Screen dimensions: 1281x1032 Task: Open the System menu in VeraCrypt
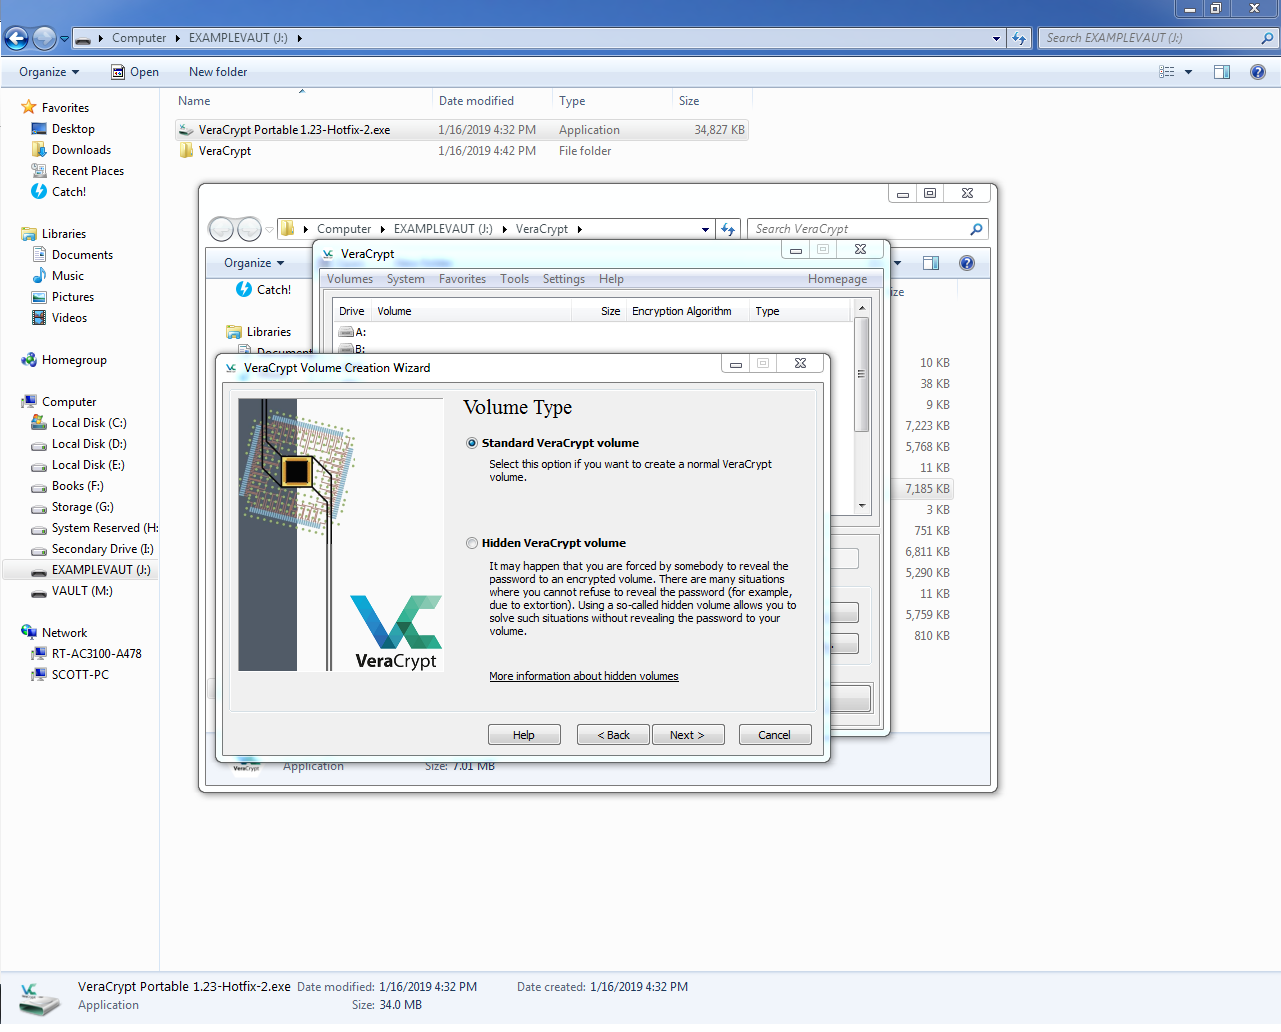pos(406,279)
